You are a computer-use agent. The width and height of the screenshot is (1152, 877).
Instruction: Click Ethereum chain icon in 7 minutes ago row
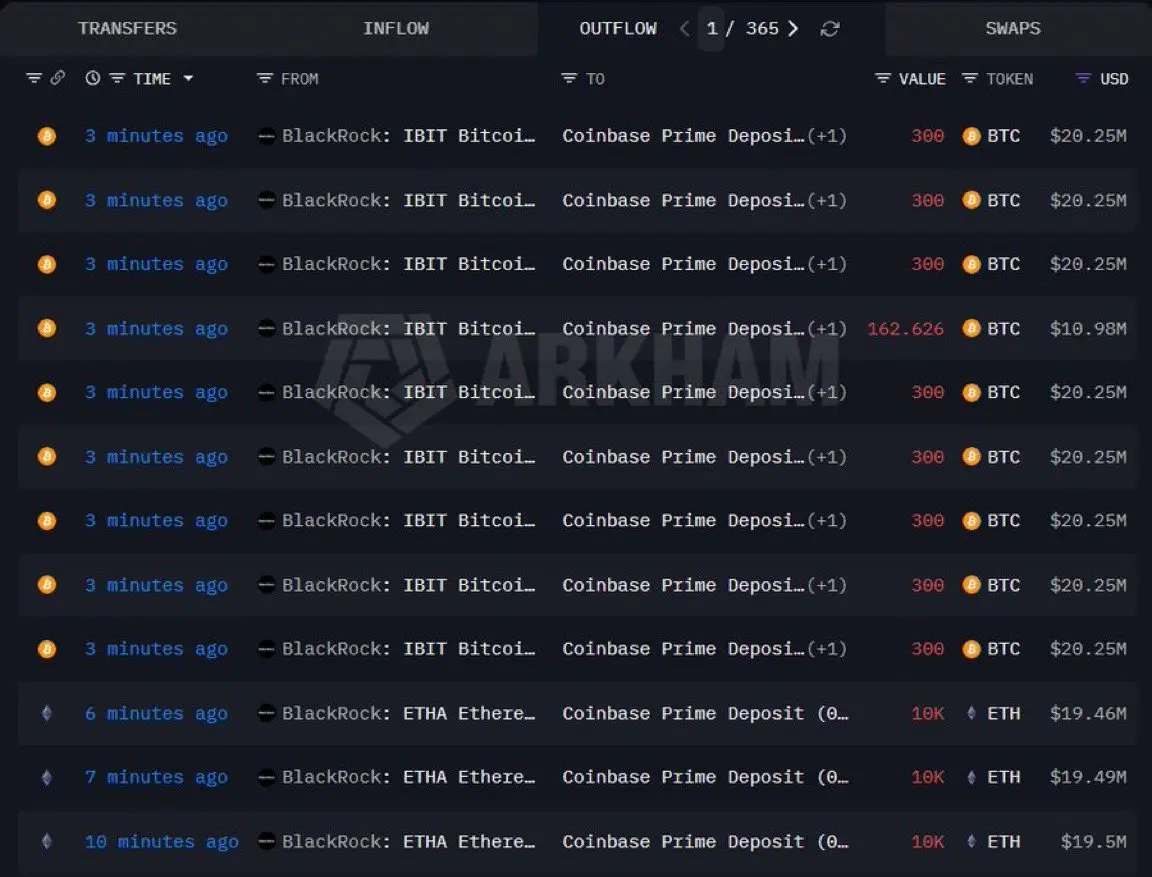[46, 777]
